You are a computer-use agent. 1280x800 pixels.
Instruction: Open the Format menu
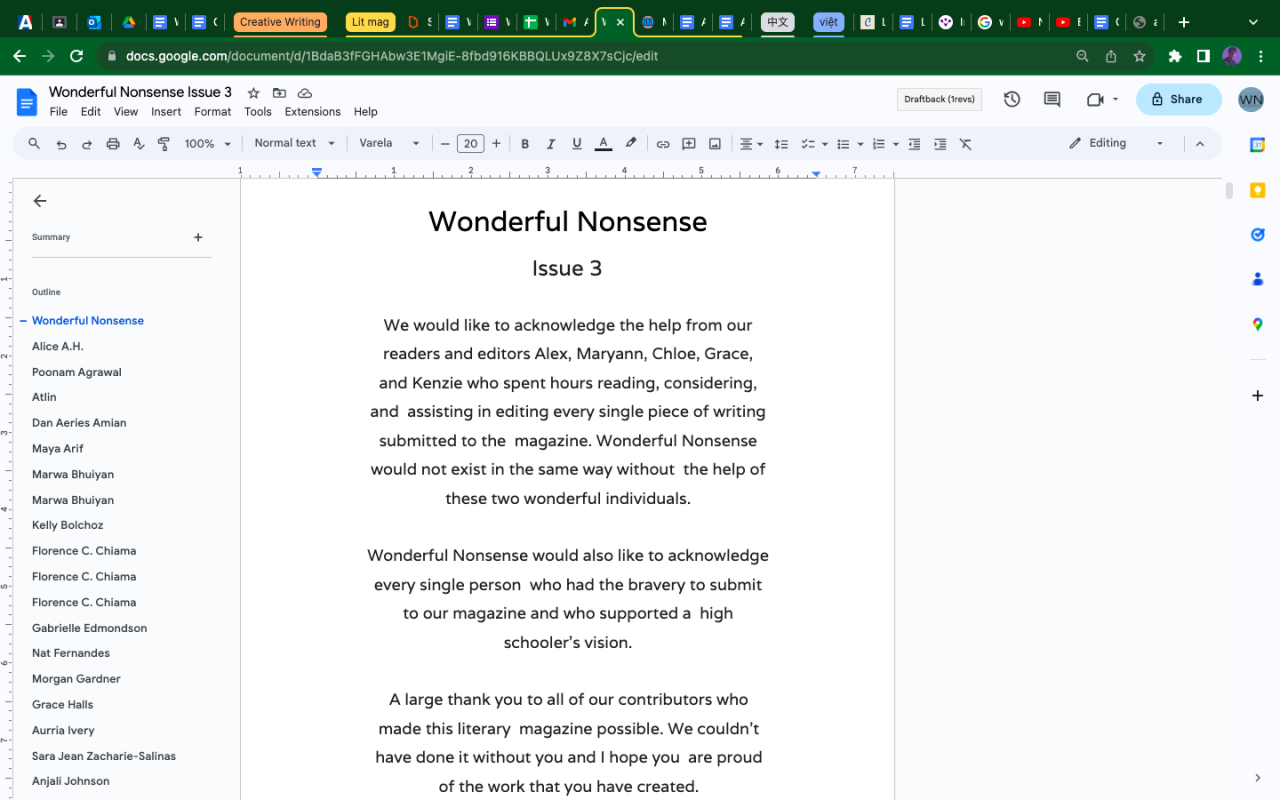[x=213, y=112]
